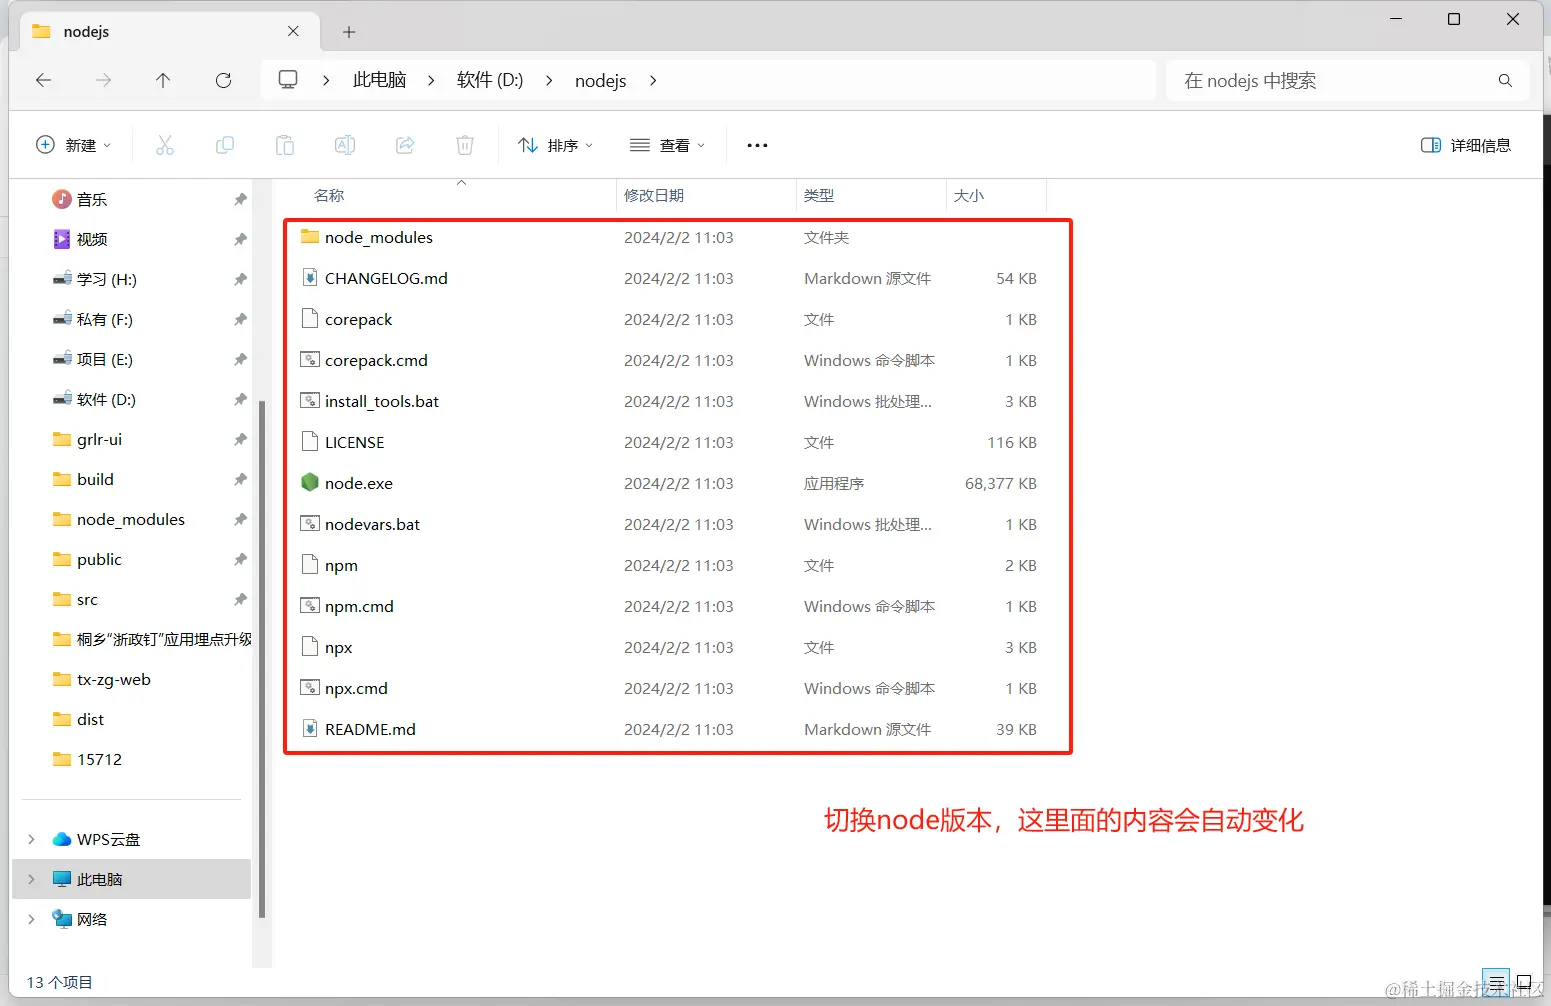Click the WPS云盘 cloud icon
1551x1006 pixels.
pos(62,839)
